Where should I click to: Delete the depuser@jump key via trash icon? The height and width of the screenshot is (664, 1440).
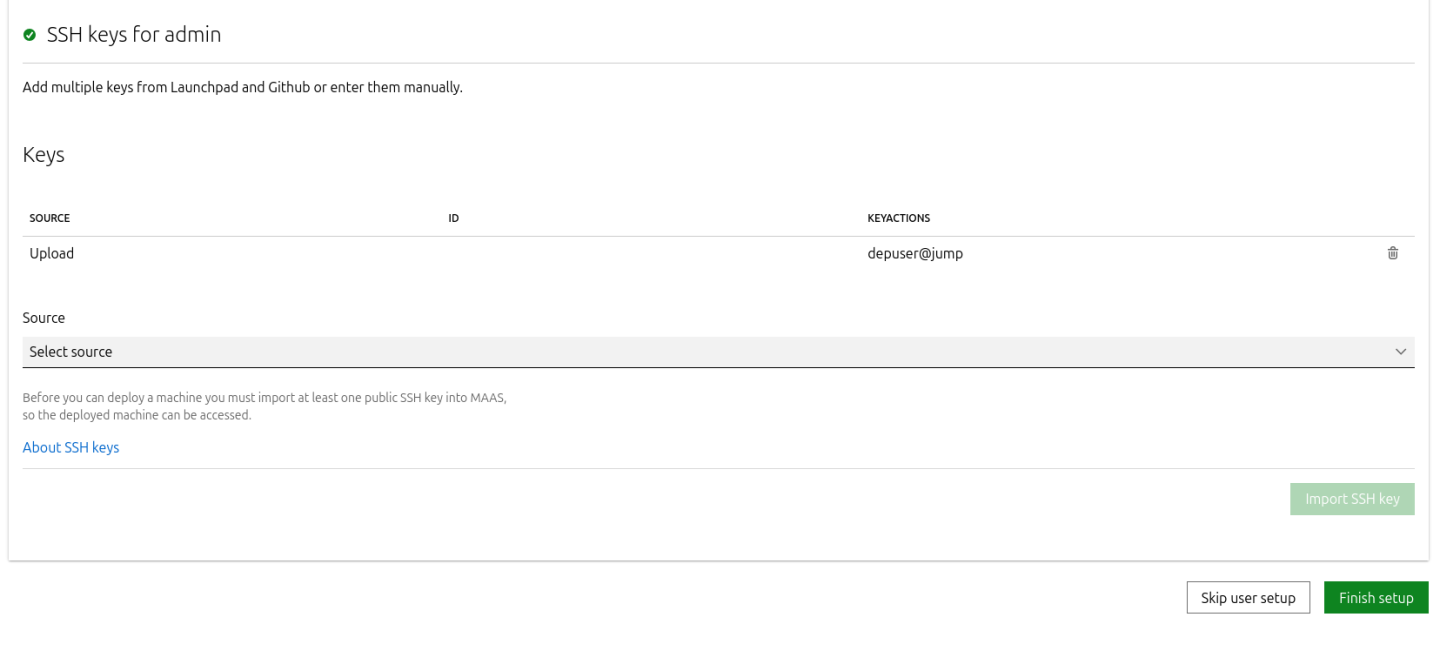pos(1392,253)
